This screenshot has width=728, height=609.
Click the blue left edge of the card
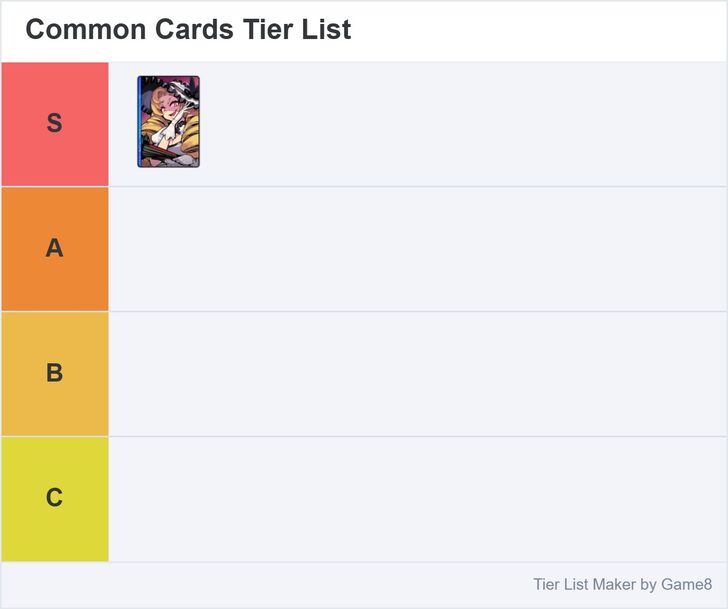(140, 121)
